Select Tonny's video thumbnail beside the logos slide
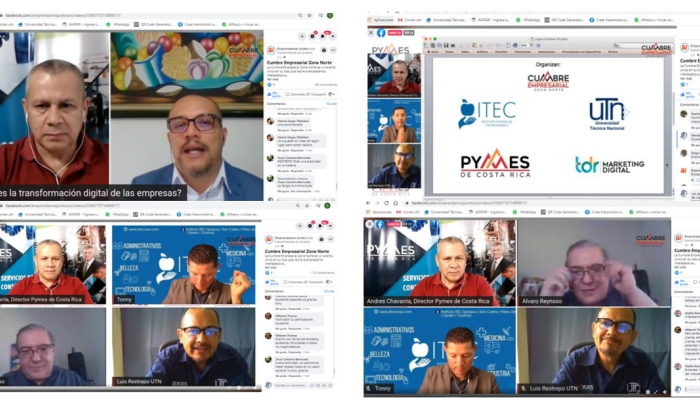This screenshot has width=700, height=400. click(393, 121)
